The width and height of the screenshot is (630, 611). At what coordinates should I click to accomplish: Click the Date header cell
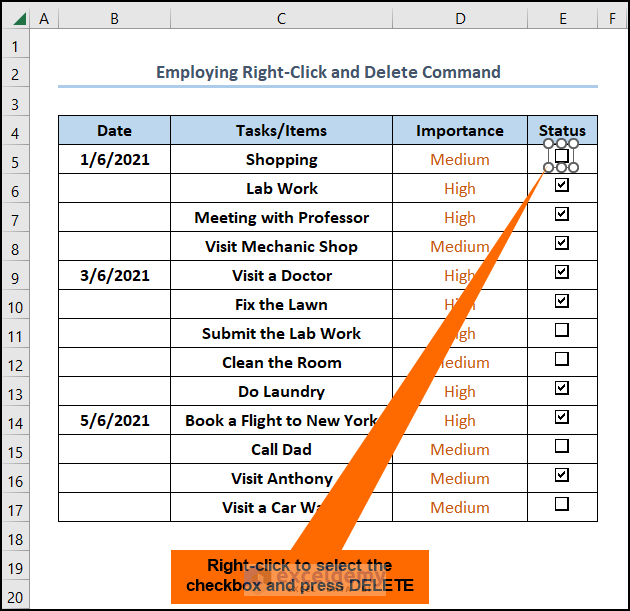coord(114,131)
